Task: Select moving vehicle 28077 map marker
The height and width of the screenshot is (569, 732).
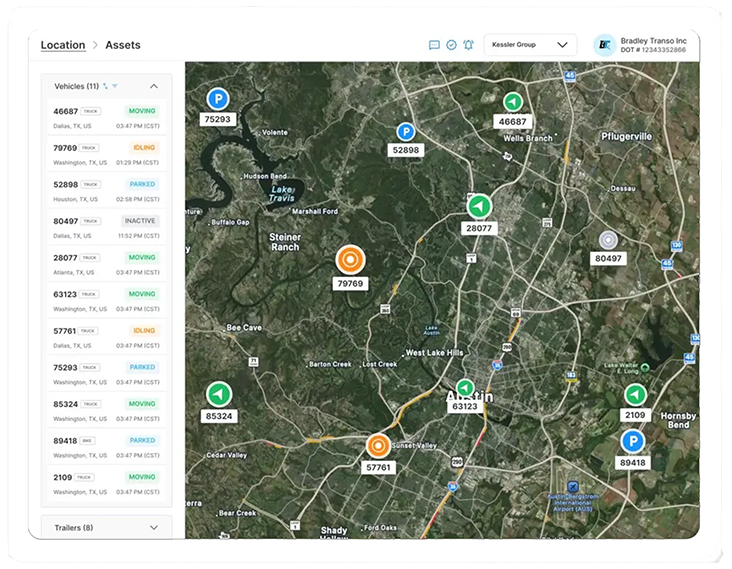Action: pos(480,206)
